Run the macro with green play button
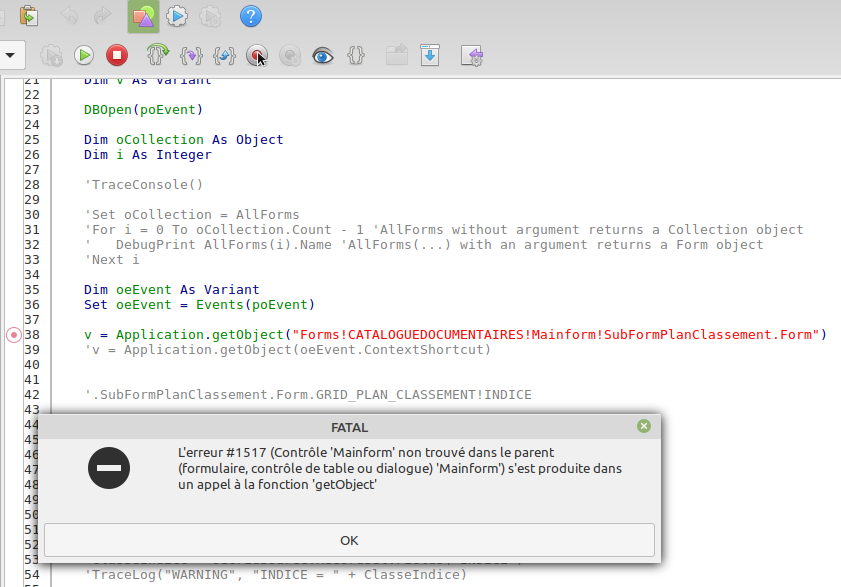Screen dimensions: 841x587 [x=85, y=56]
